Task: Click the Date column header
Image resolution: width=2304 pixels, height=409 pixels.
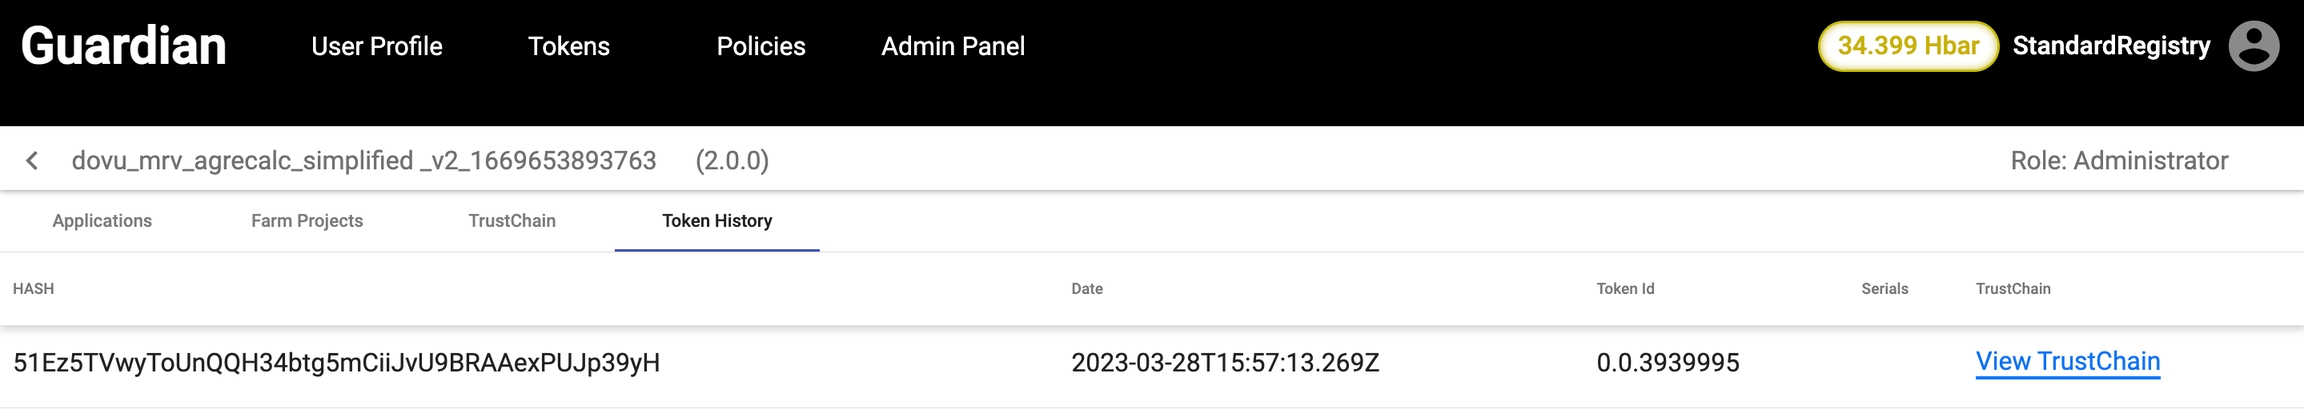Action: click(1087, 289)
